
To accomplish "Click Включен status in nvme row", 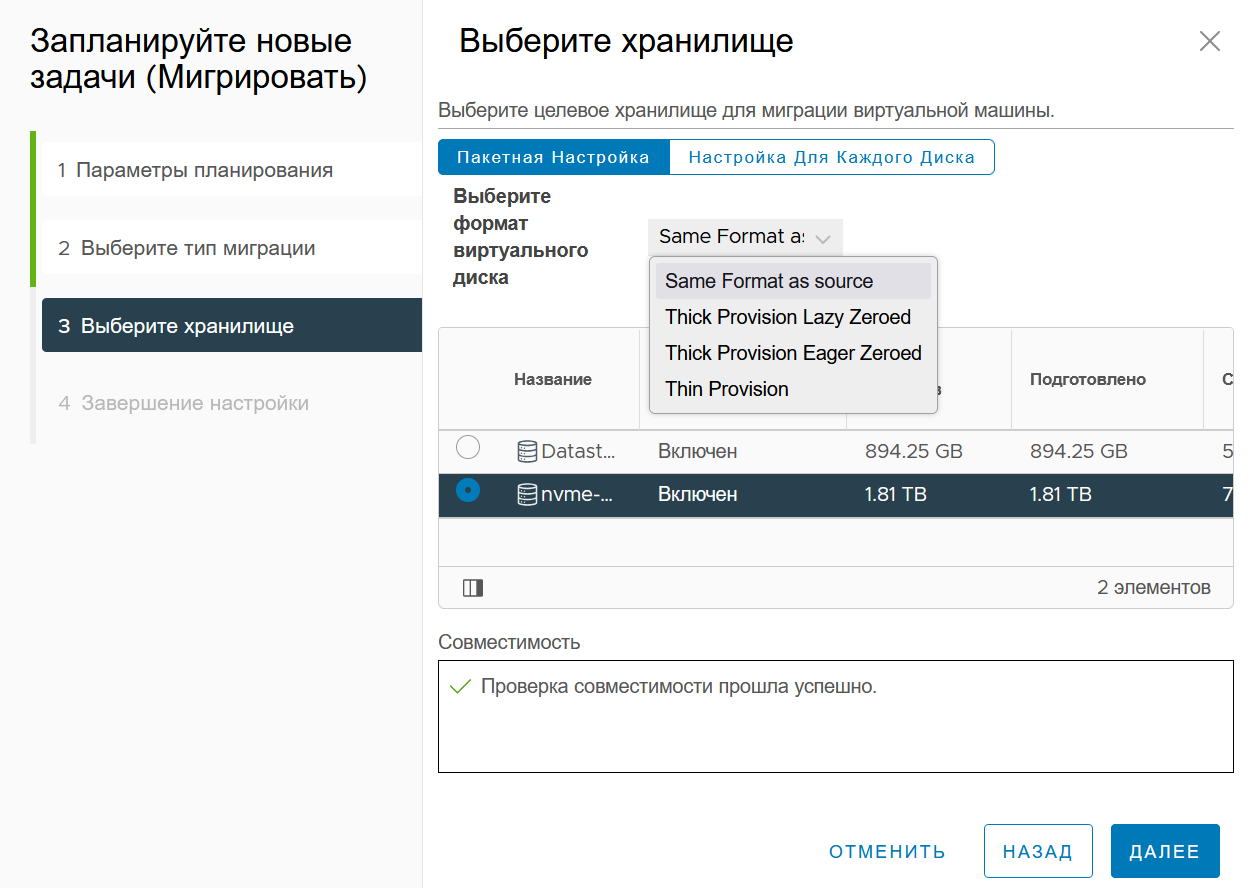I will pyautogui.click(x=698, y=494).
